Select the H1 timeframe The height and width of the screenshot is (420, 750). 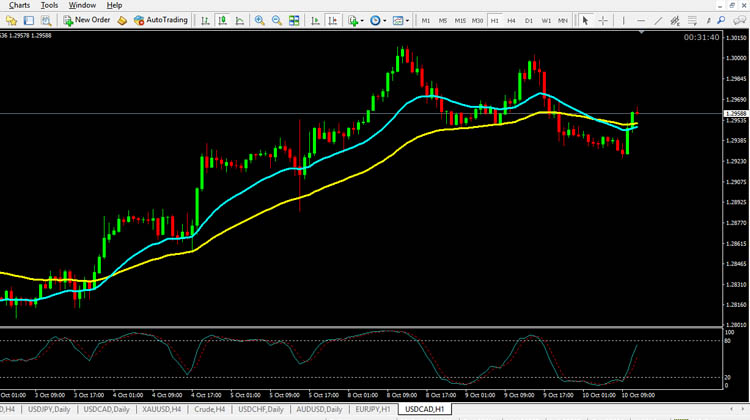click(495, 21)
